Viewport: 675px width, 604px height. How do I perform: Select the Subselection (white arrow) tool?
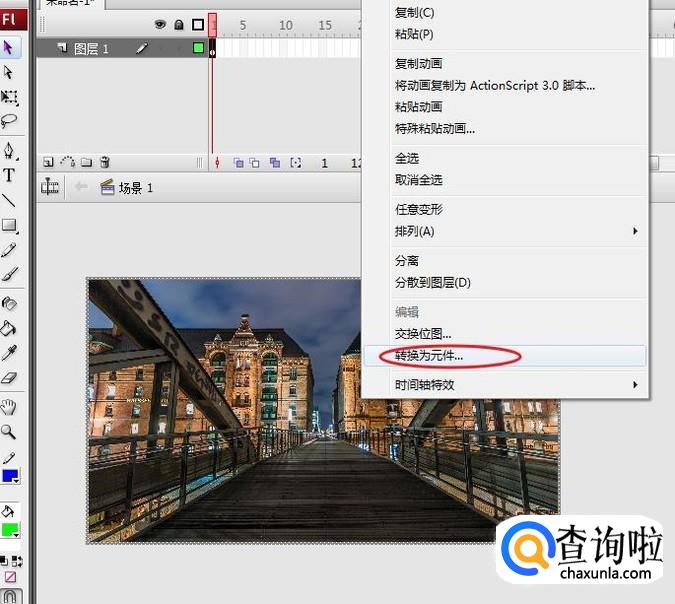point(8,72)
